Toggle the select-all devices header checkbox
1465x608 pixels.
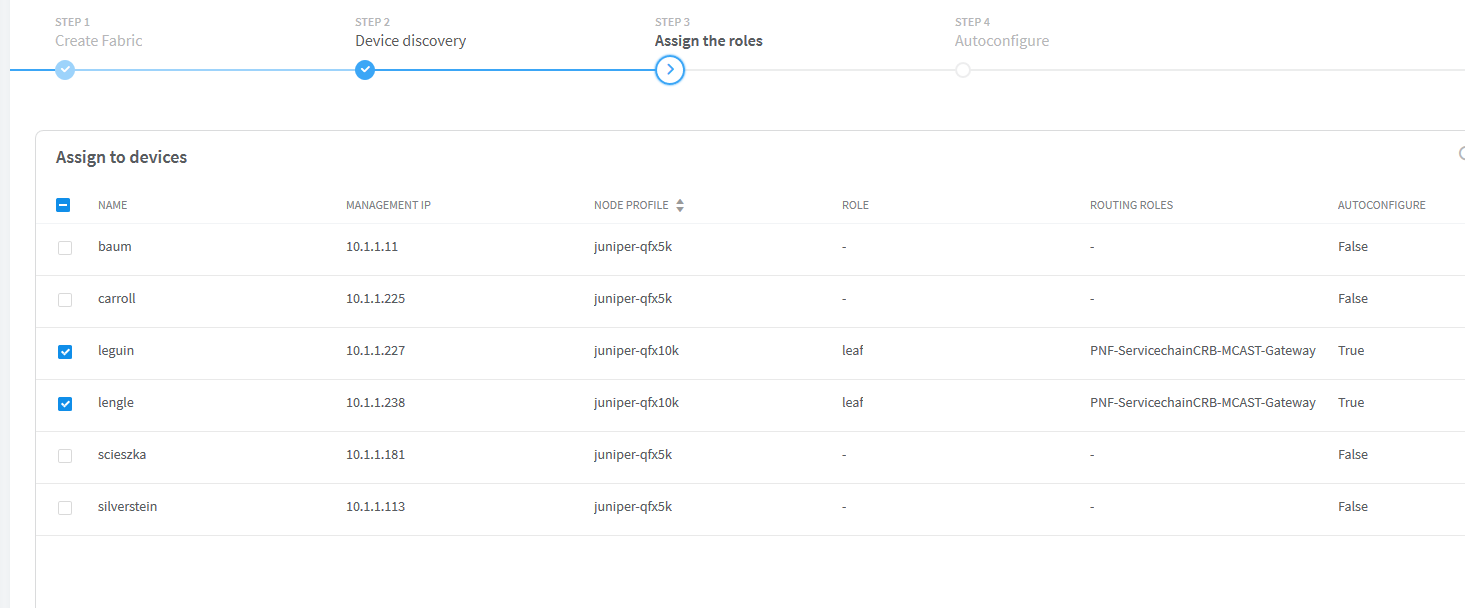pos(63,205)
